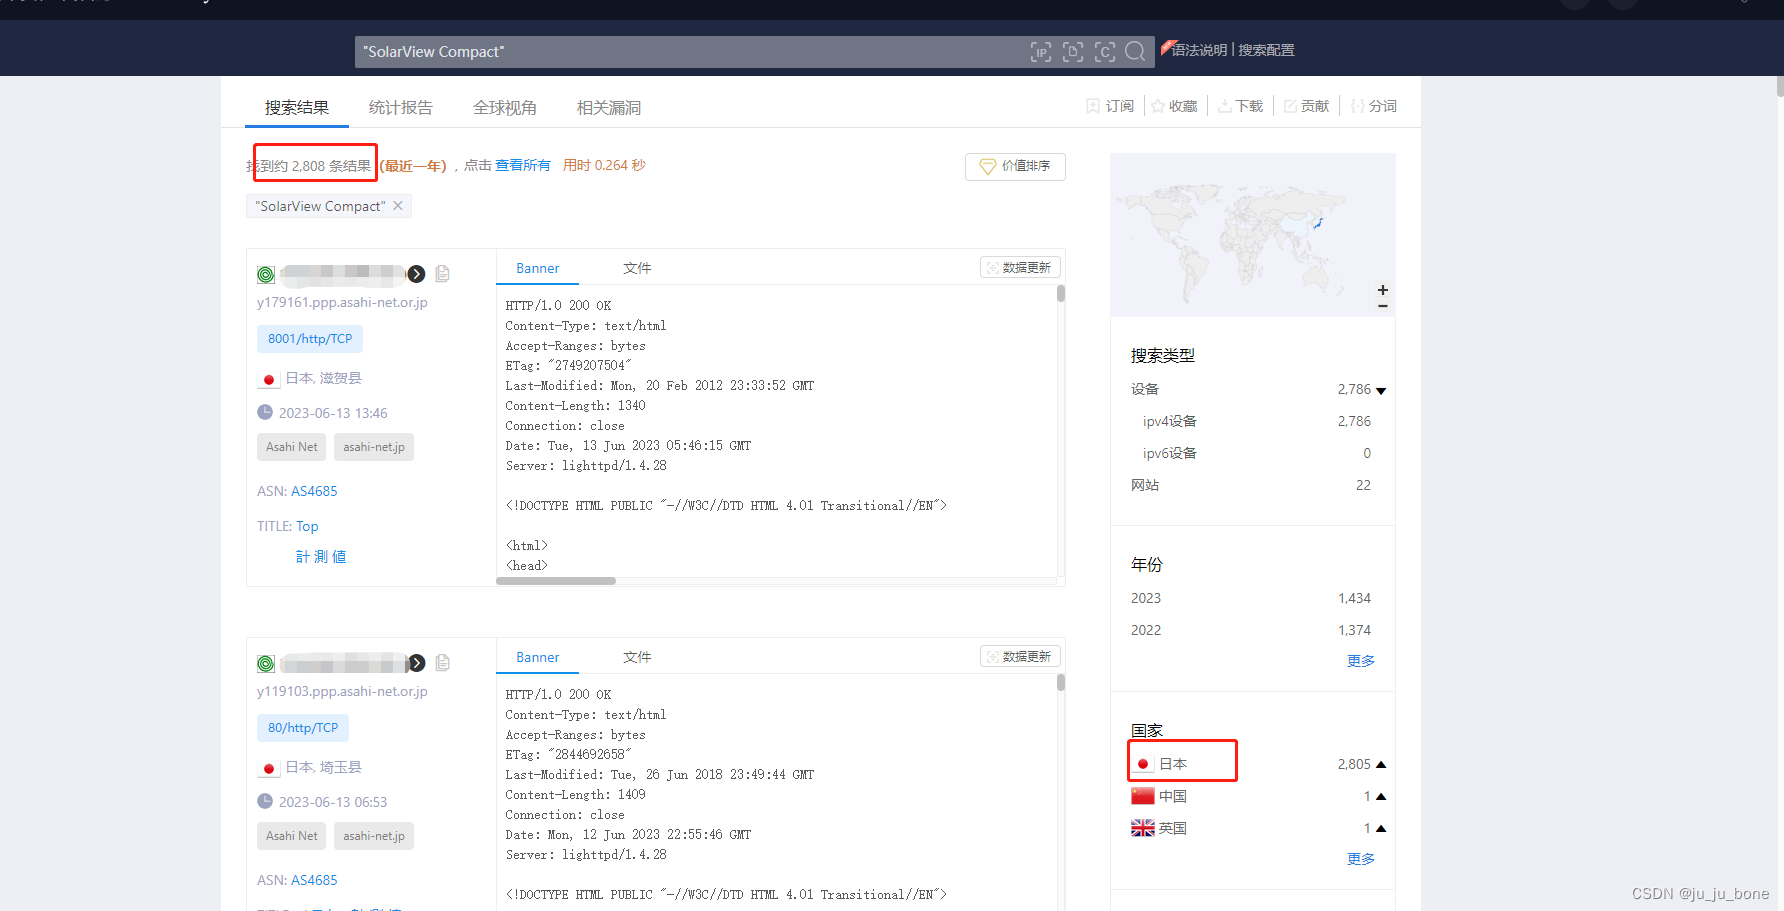Screen dimensions: 1784x911
Task: Click the copy icon of y179161 result
Action: (x=442, y=274)
